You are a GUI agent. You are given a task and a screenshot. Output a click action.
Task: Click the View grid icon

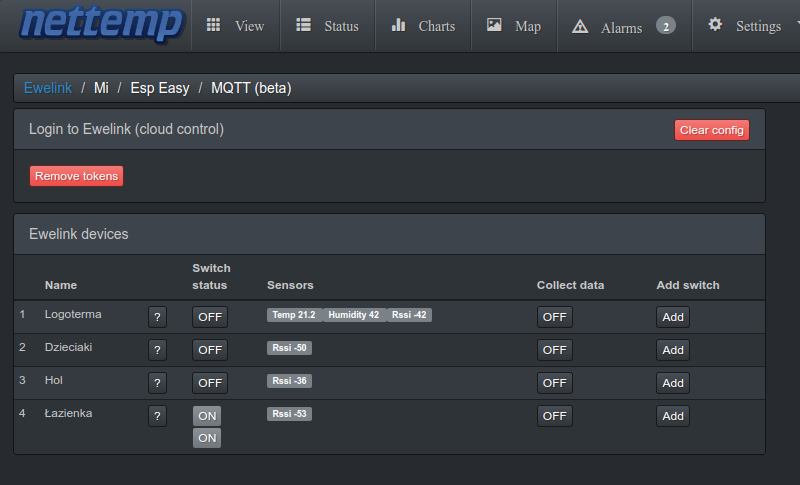(x=213, y=25)
